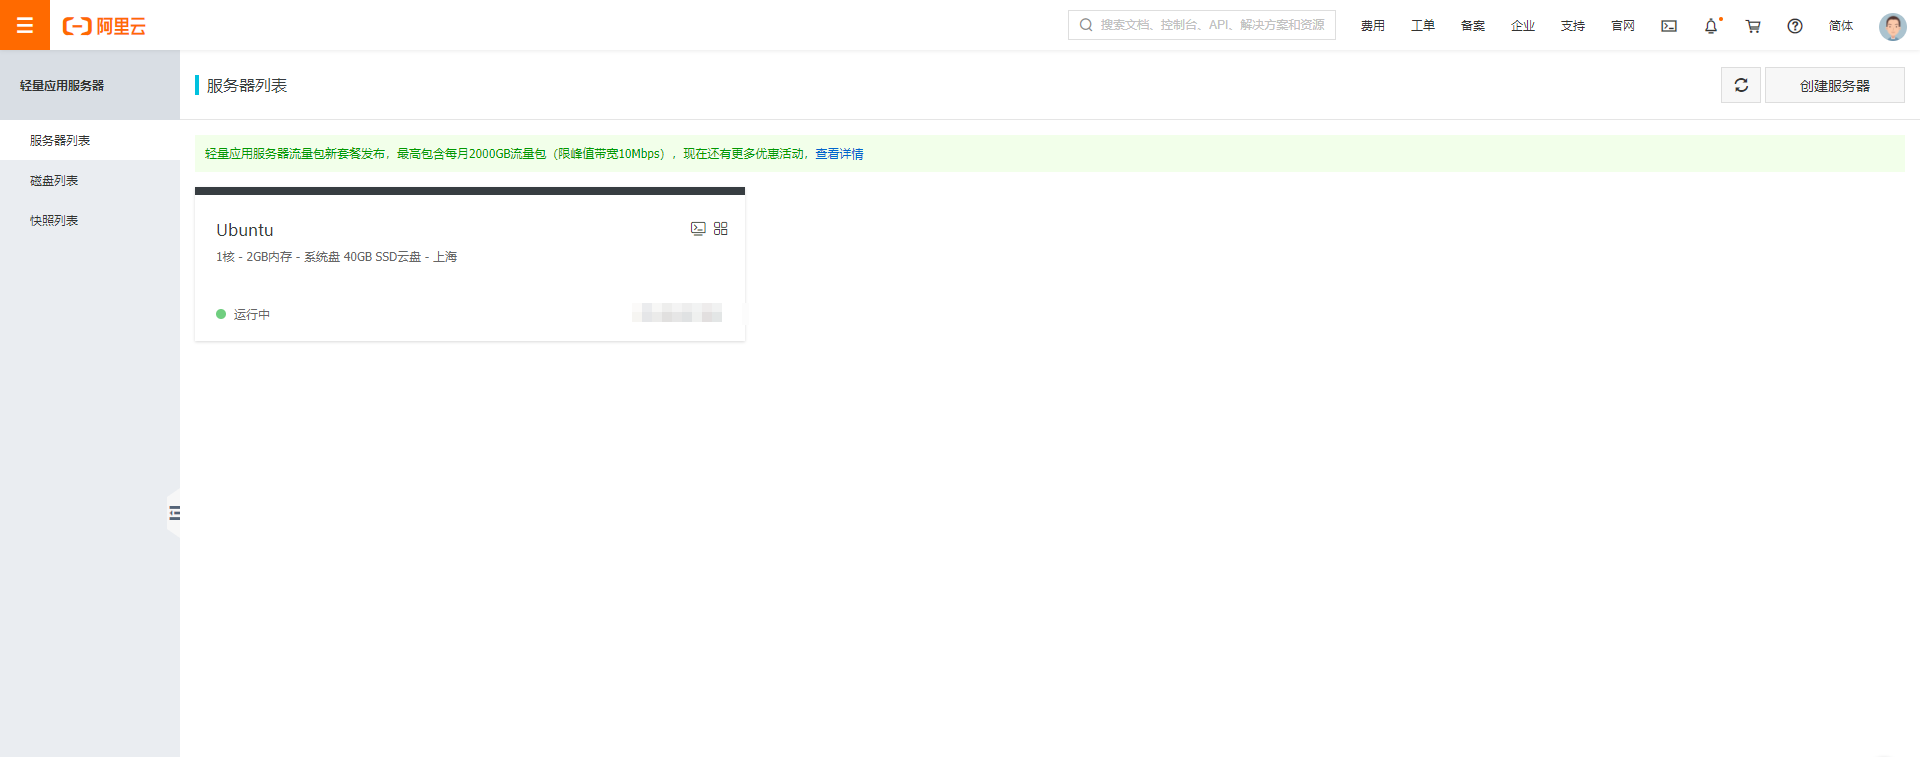The width and height of the screenshot is (1920, 757).
Task: Open 支持 menu in top bar
Action: tap(1573, 26)
